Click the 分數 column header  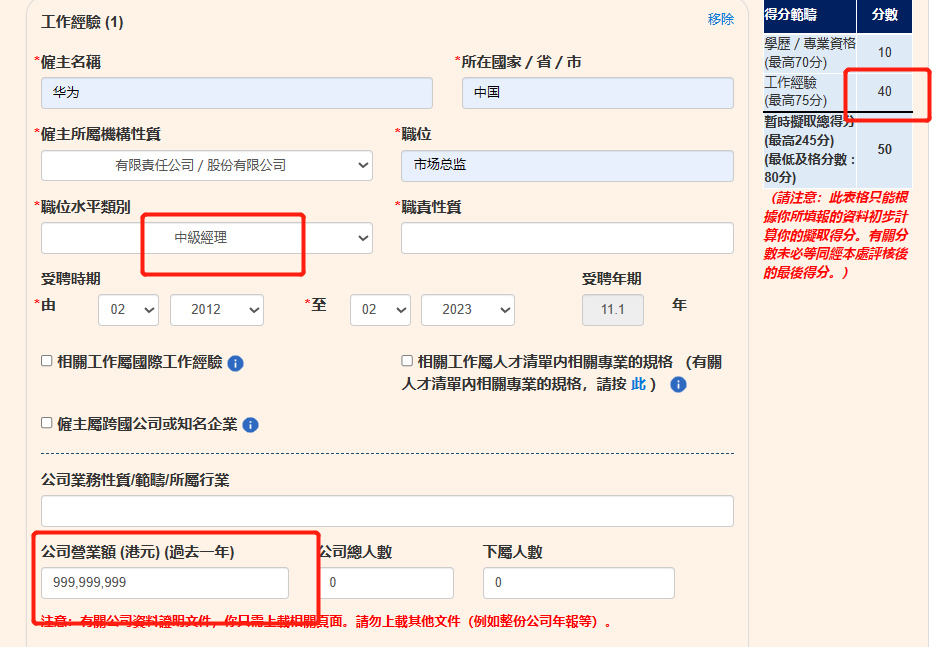[x=885, y=15]
